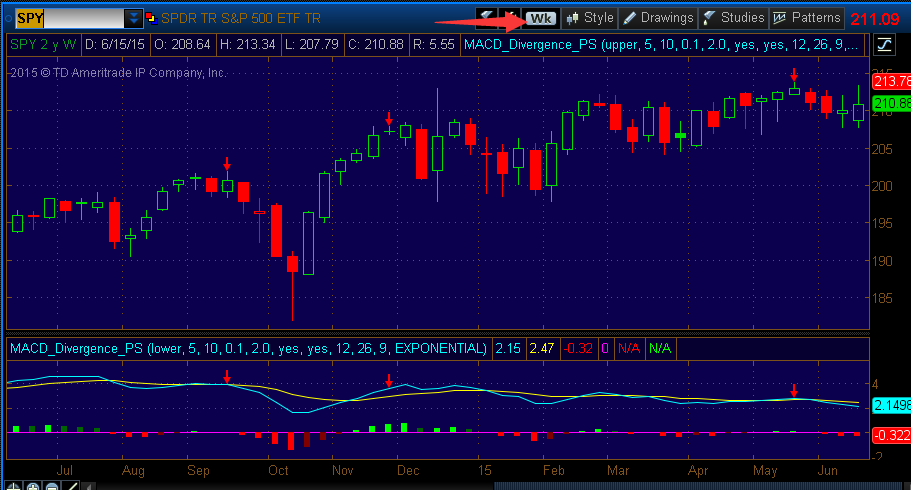Open the Studies menu
911x490 pixels.
click(733, 18)
